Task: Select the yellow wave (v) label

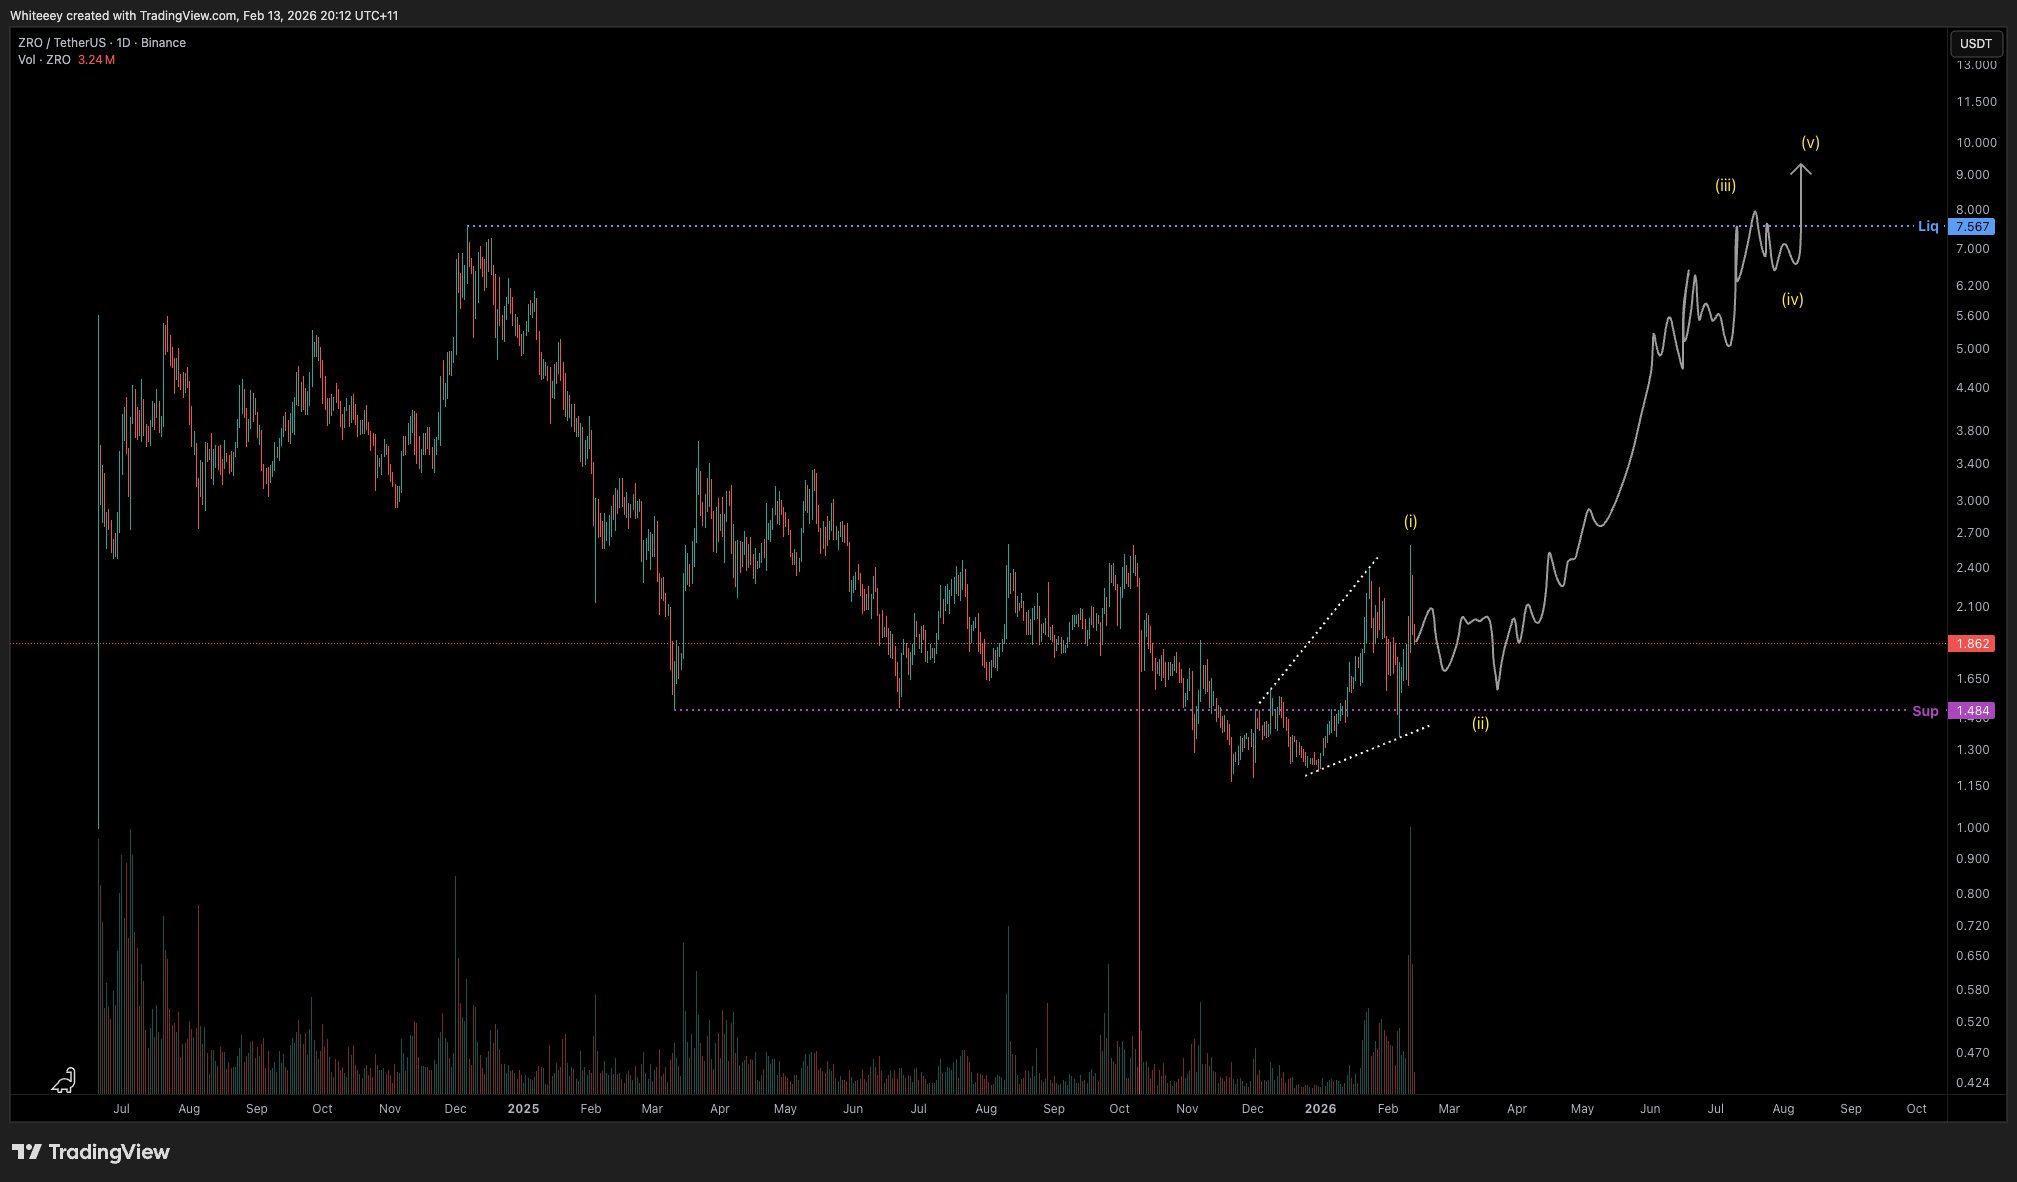Action: [x=1810, y=142]
